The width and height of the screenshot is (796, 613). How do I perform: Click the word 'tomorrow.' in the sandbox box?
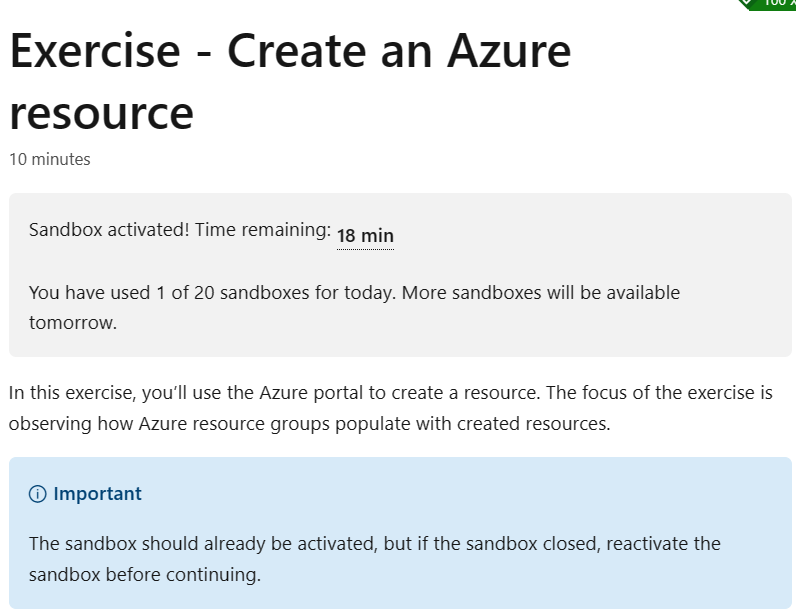73,323
